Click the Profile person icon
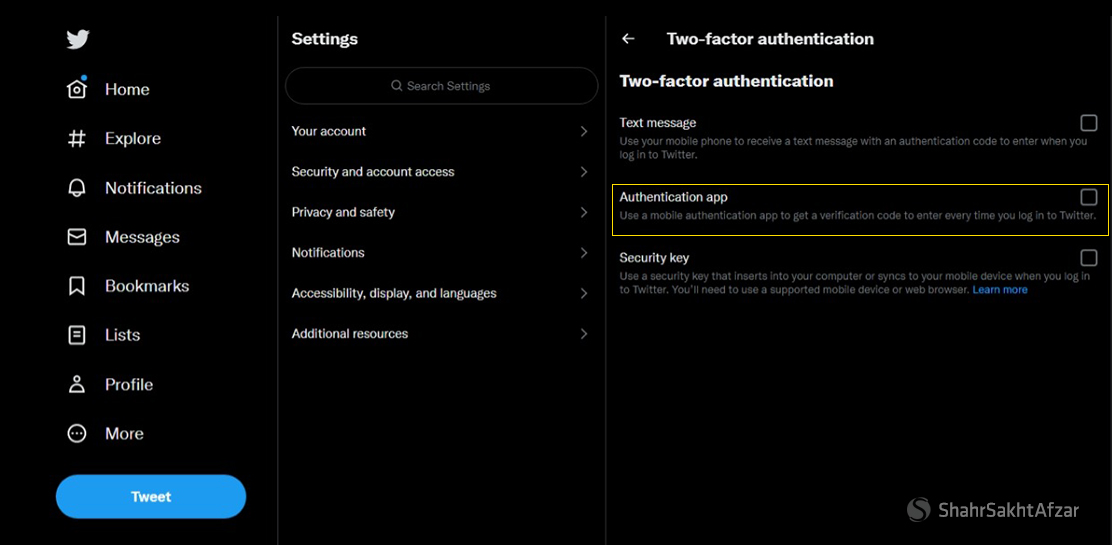This screenshot has width=1112, height=545. click(x=77, y=384)
